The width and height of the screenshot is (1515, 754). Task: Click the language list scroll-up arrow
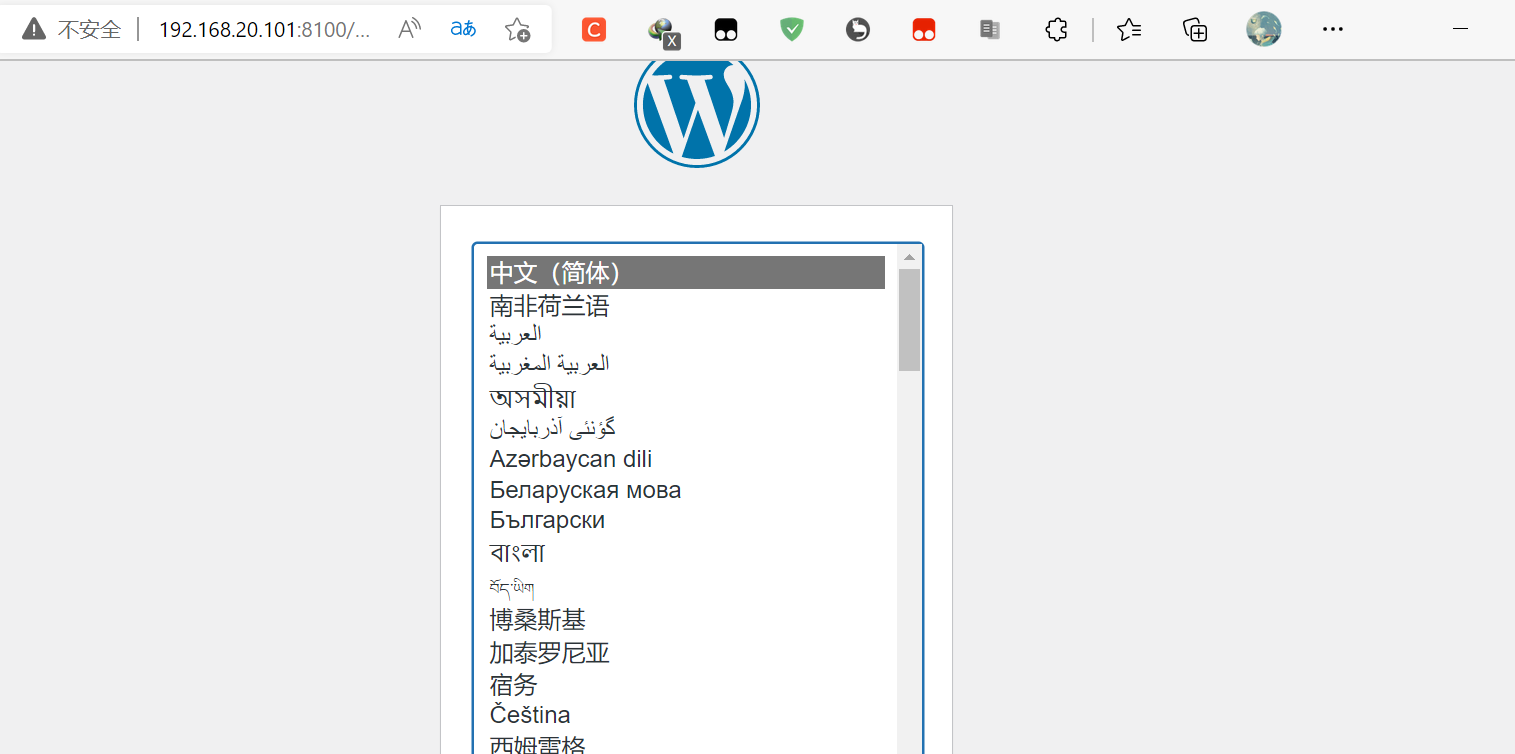point(909,257)
